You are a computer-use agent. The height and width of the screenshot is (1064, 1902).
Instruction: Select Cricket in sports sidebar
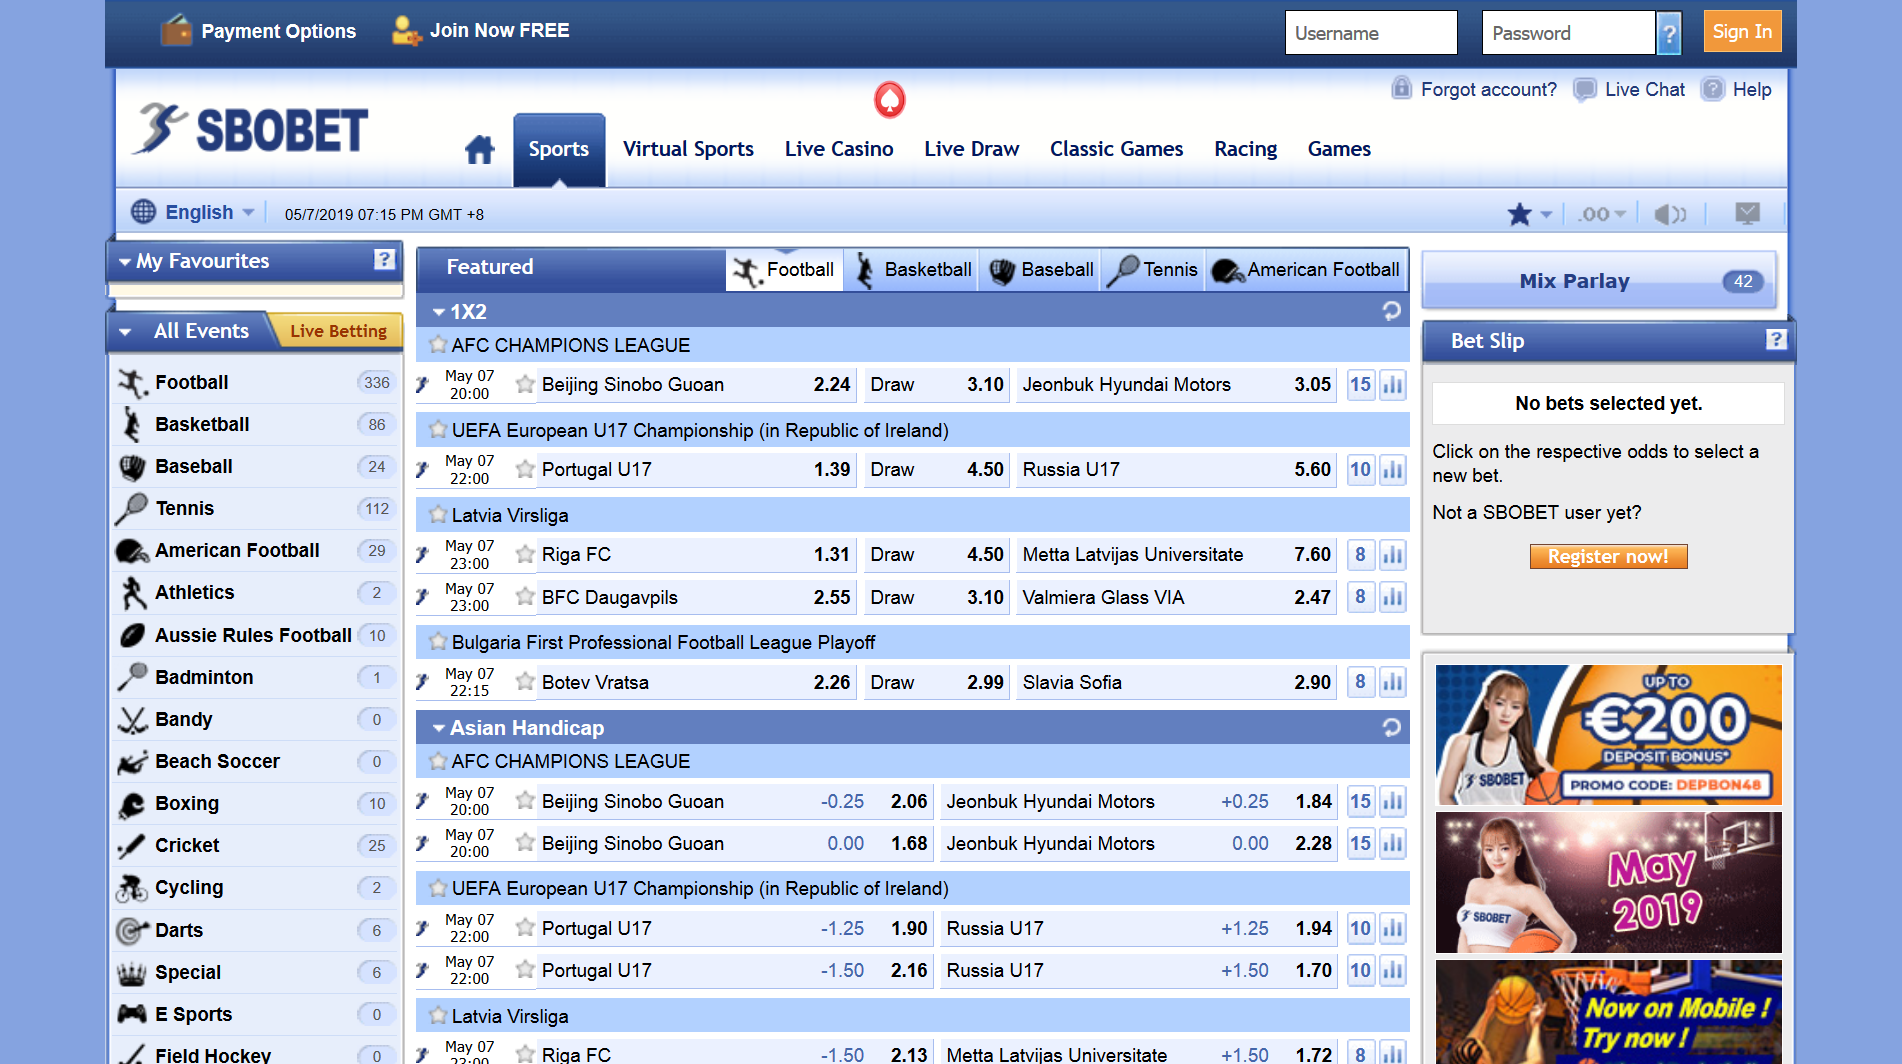tap(255, 846)
